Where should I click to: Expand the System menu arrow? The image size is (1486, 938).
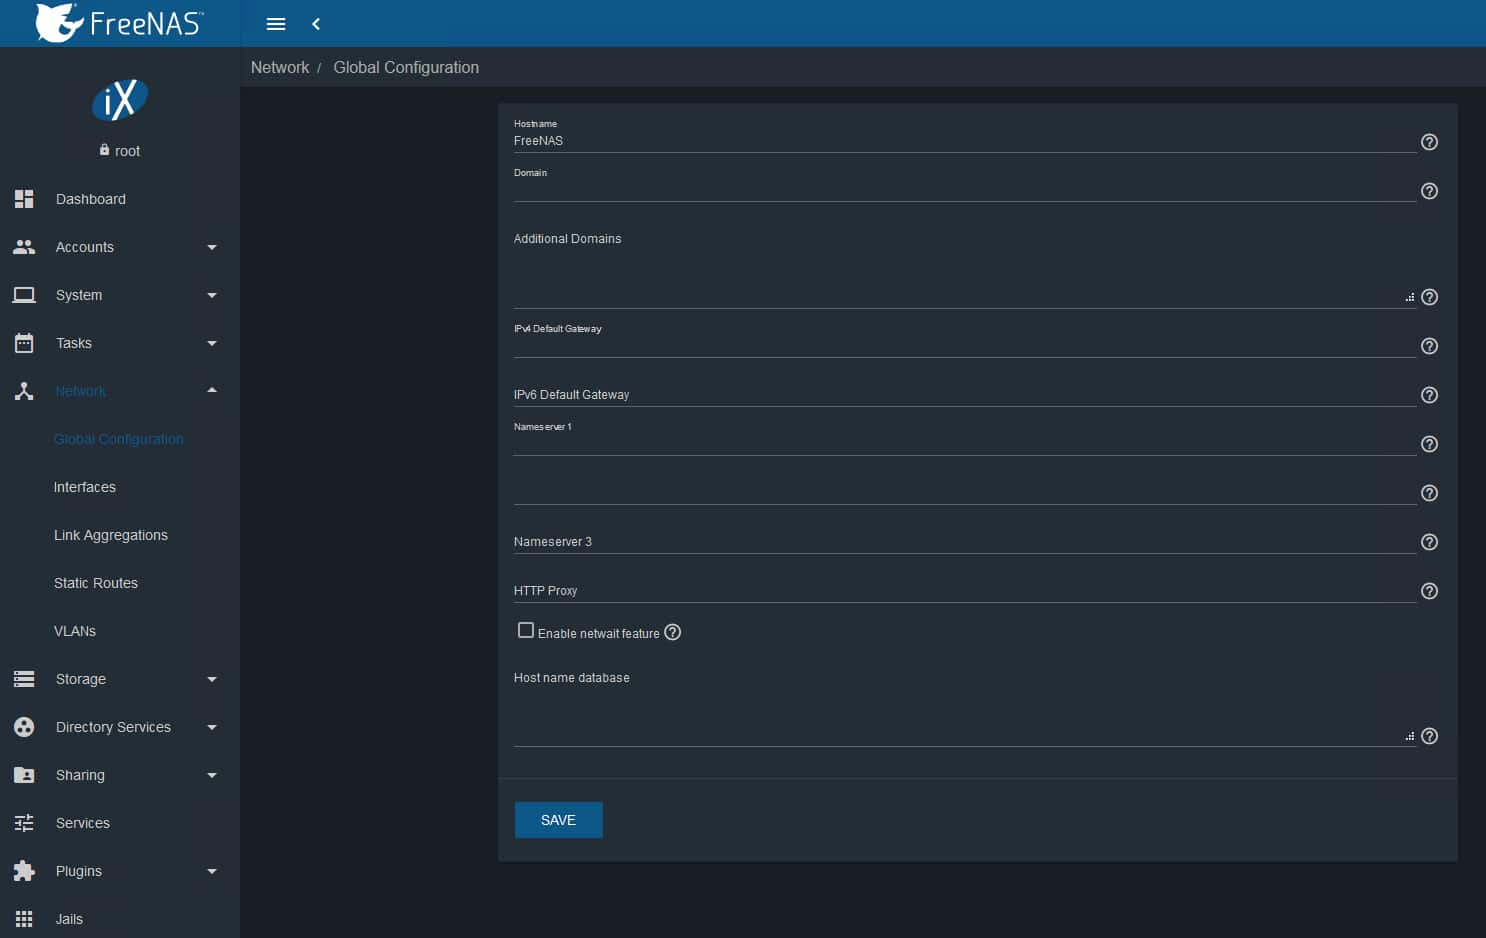tap(212, 295)
